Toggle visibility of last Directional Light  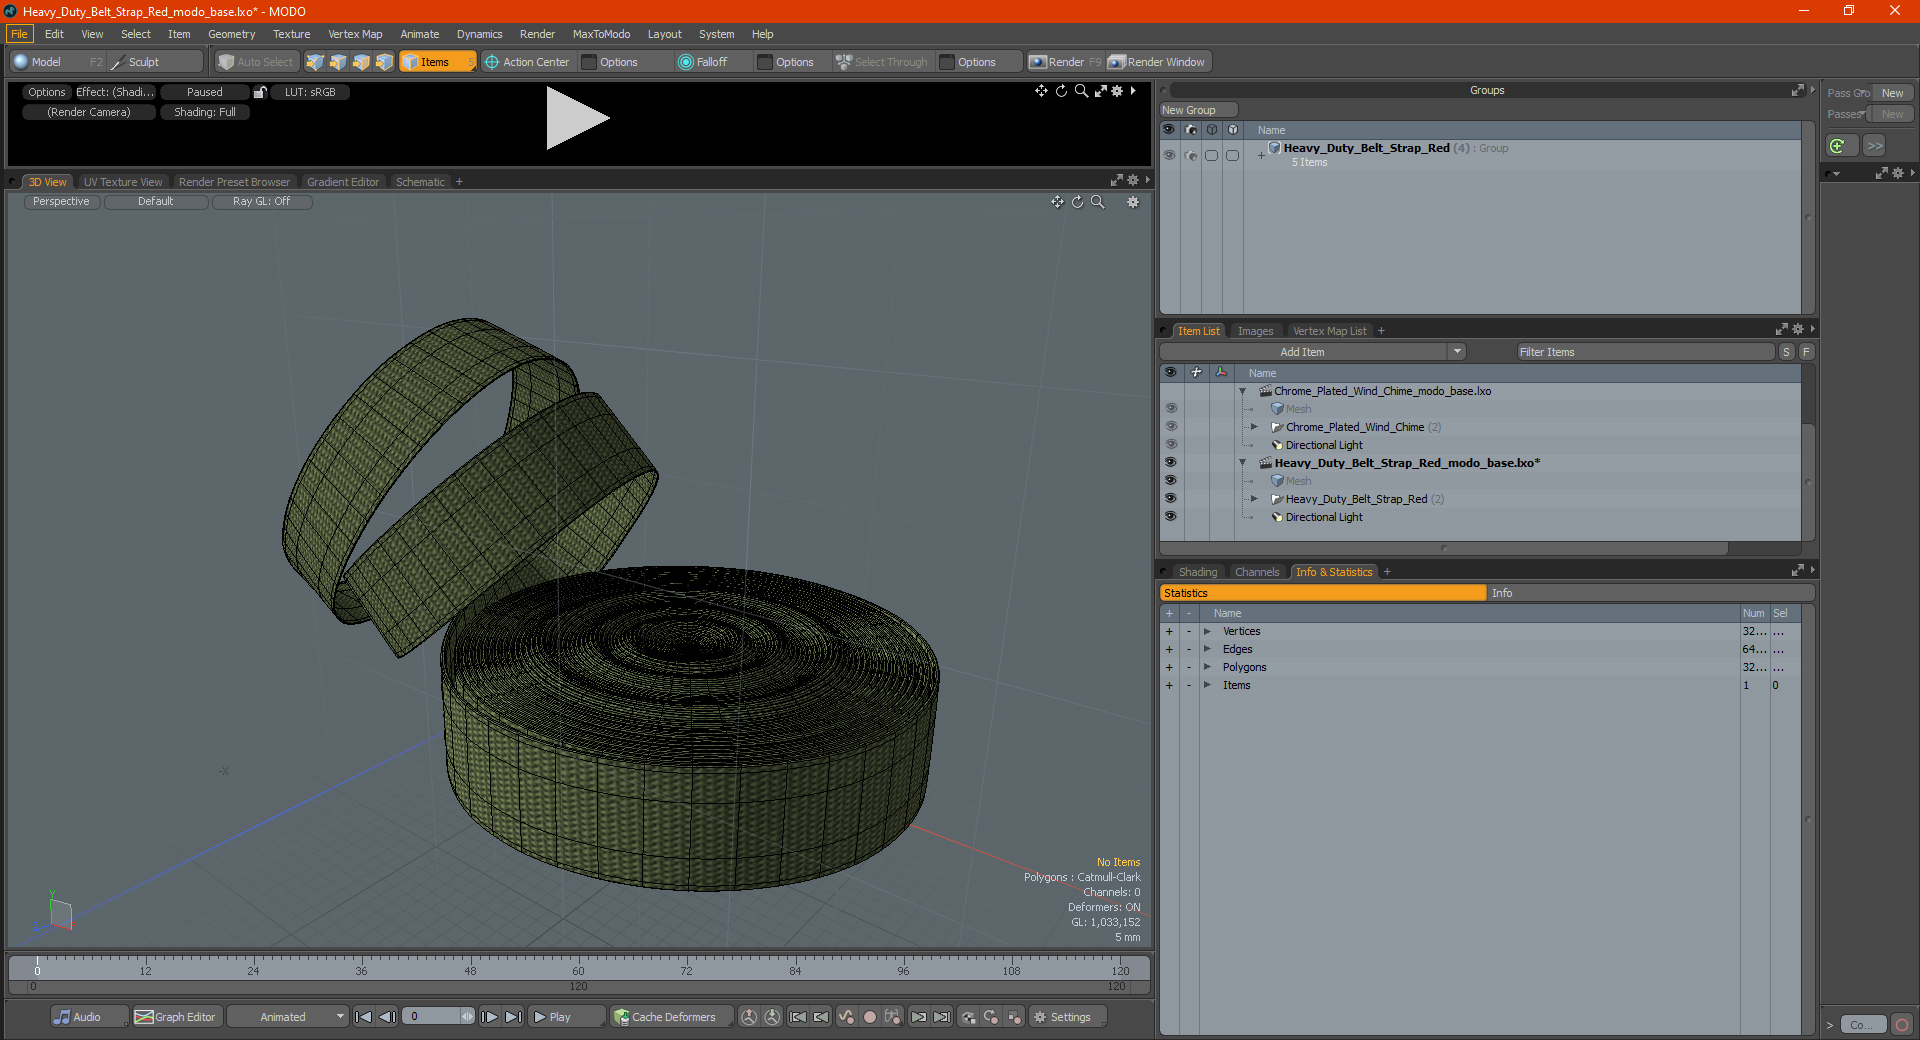pos(1170,517)
